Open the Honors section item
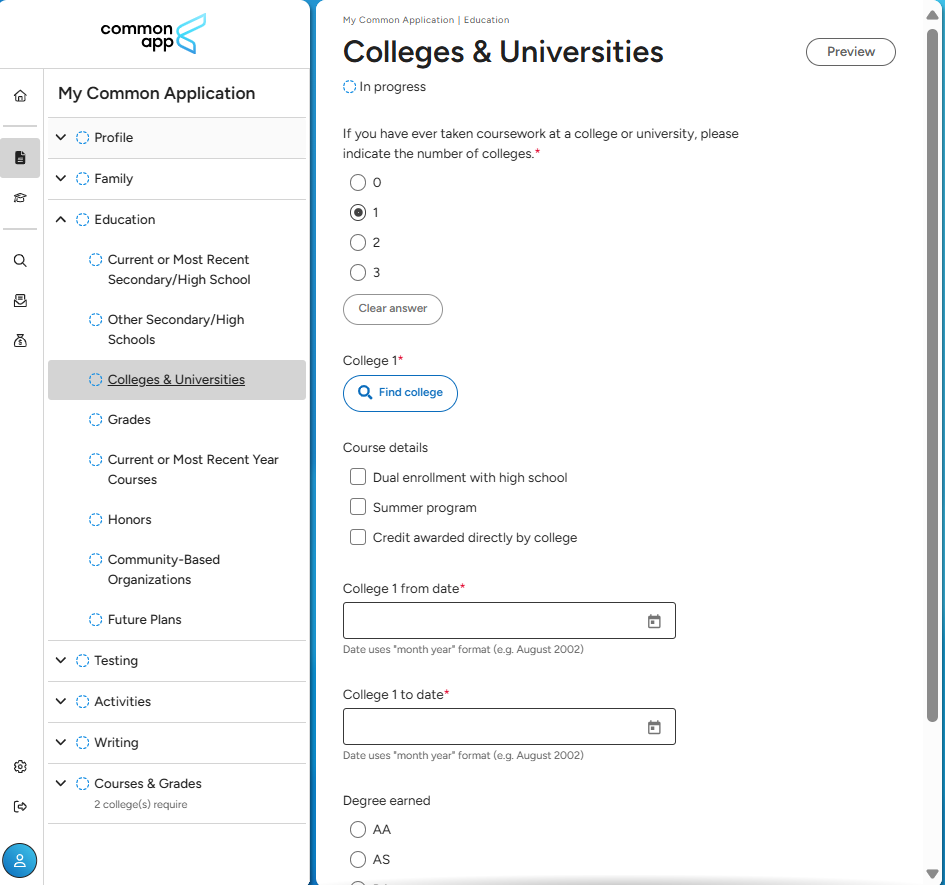The width and height of the screenshot is (945, 885). point(130,520)
